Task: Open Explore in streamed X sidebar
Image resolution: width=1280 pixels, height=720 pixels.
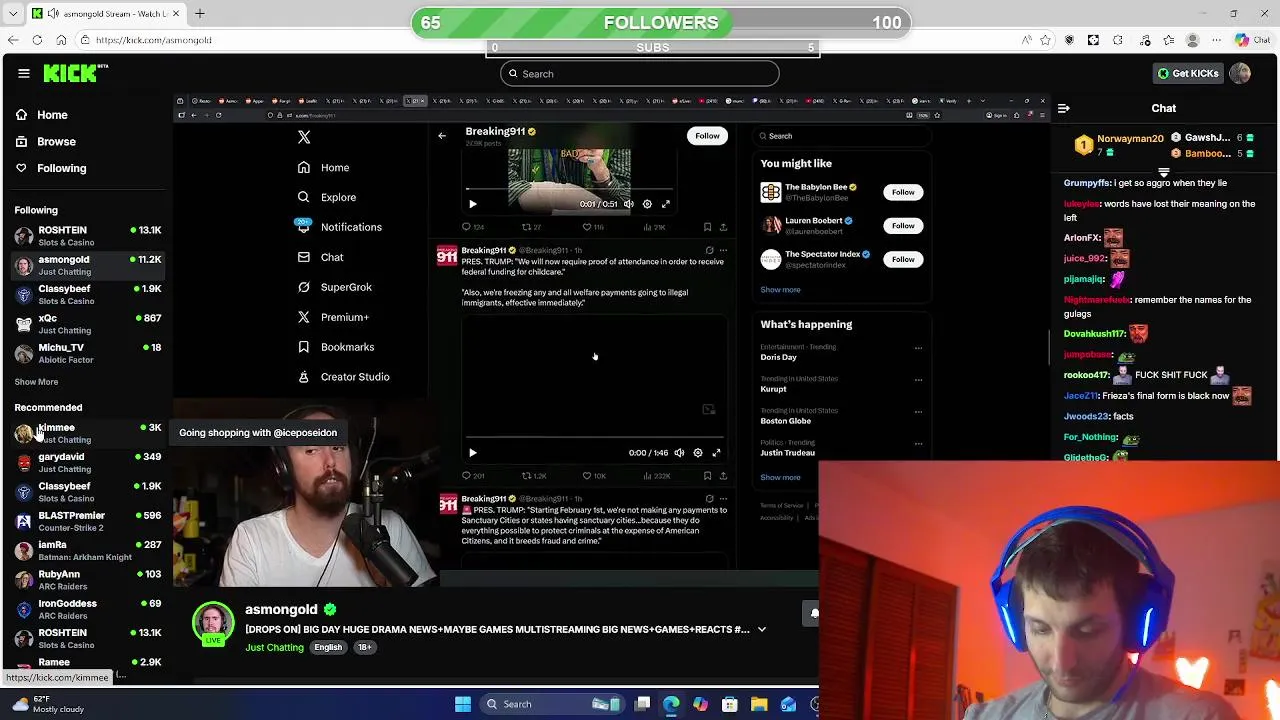Action: click(x=327, y=197)
